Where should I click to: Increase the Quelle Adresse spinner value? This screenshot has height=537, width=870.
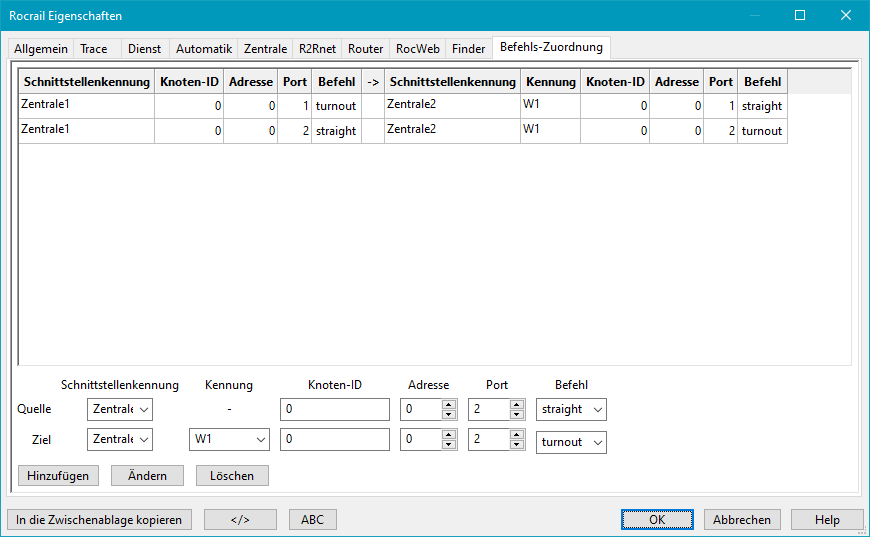coord(449,404)
